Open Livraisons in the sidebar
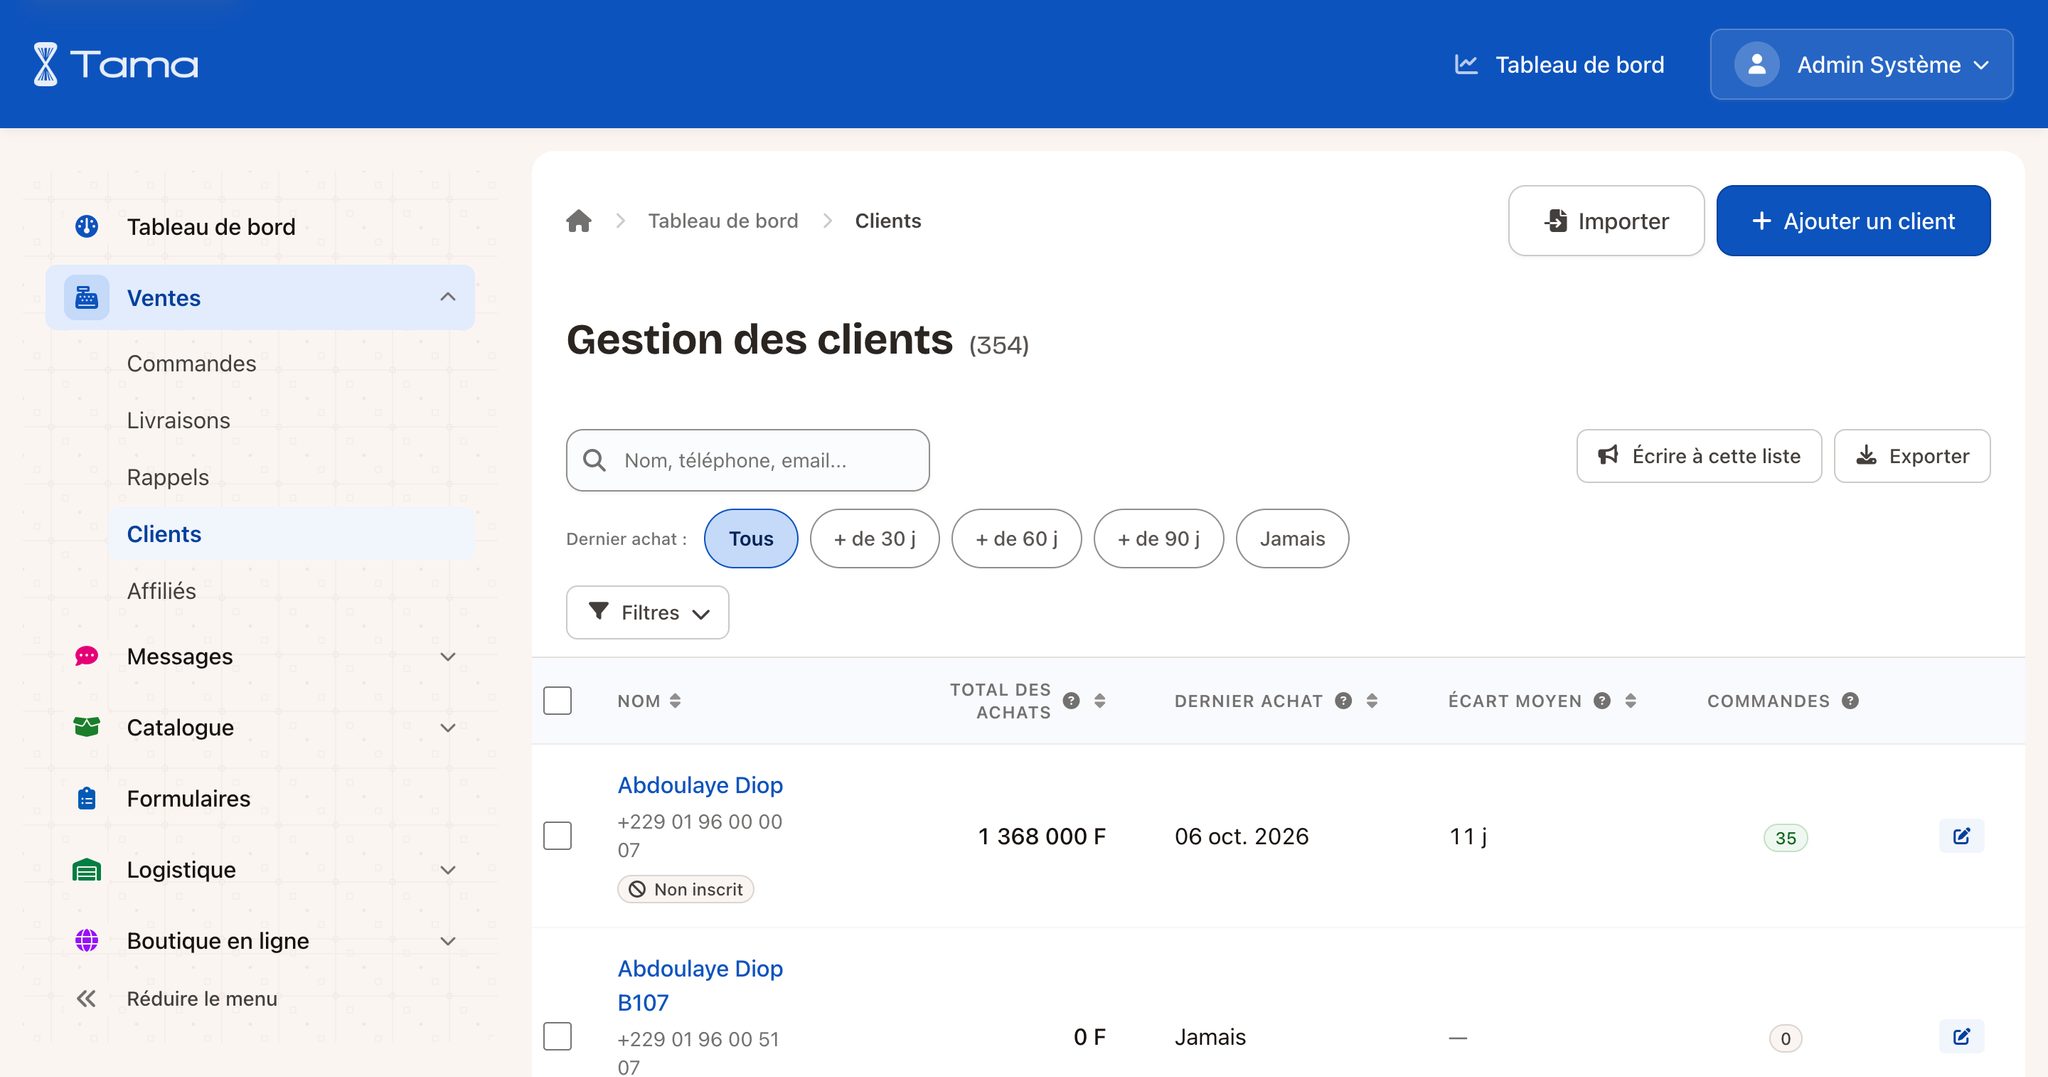2048x1077 pixels. coord(178,420)
